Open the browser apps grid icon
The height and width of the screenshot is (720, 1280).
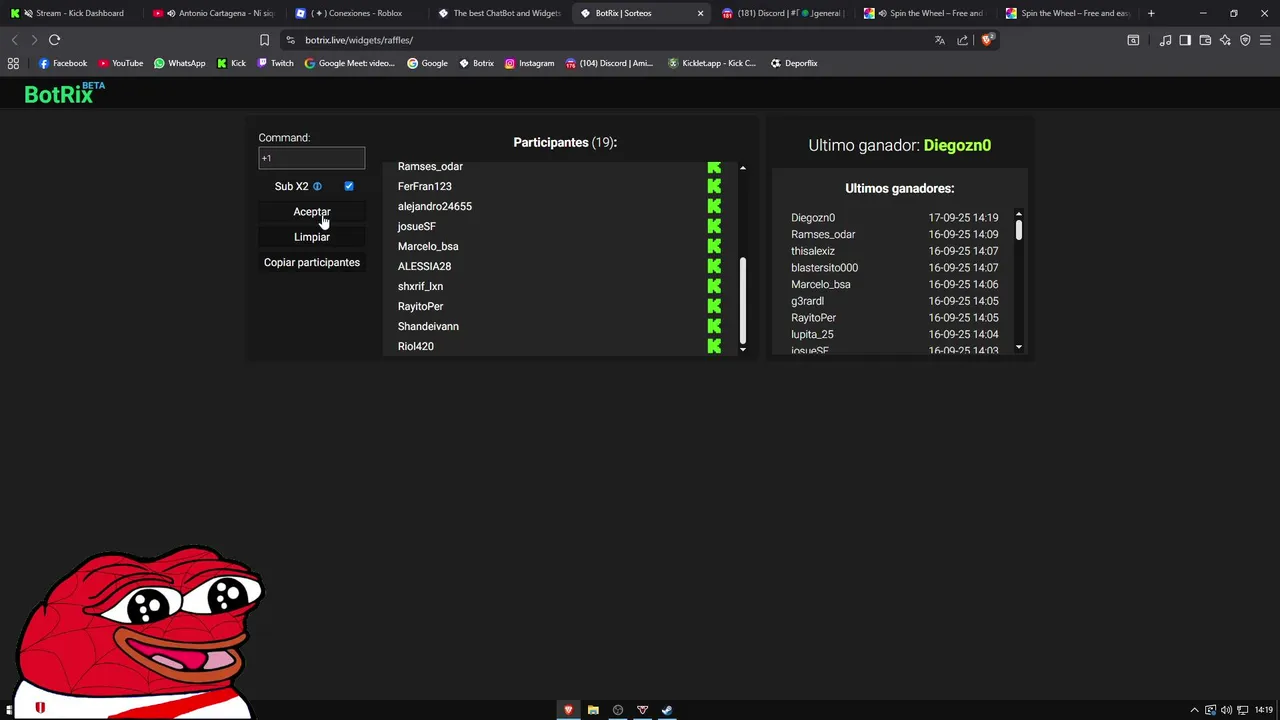point(13,63)
